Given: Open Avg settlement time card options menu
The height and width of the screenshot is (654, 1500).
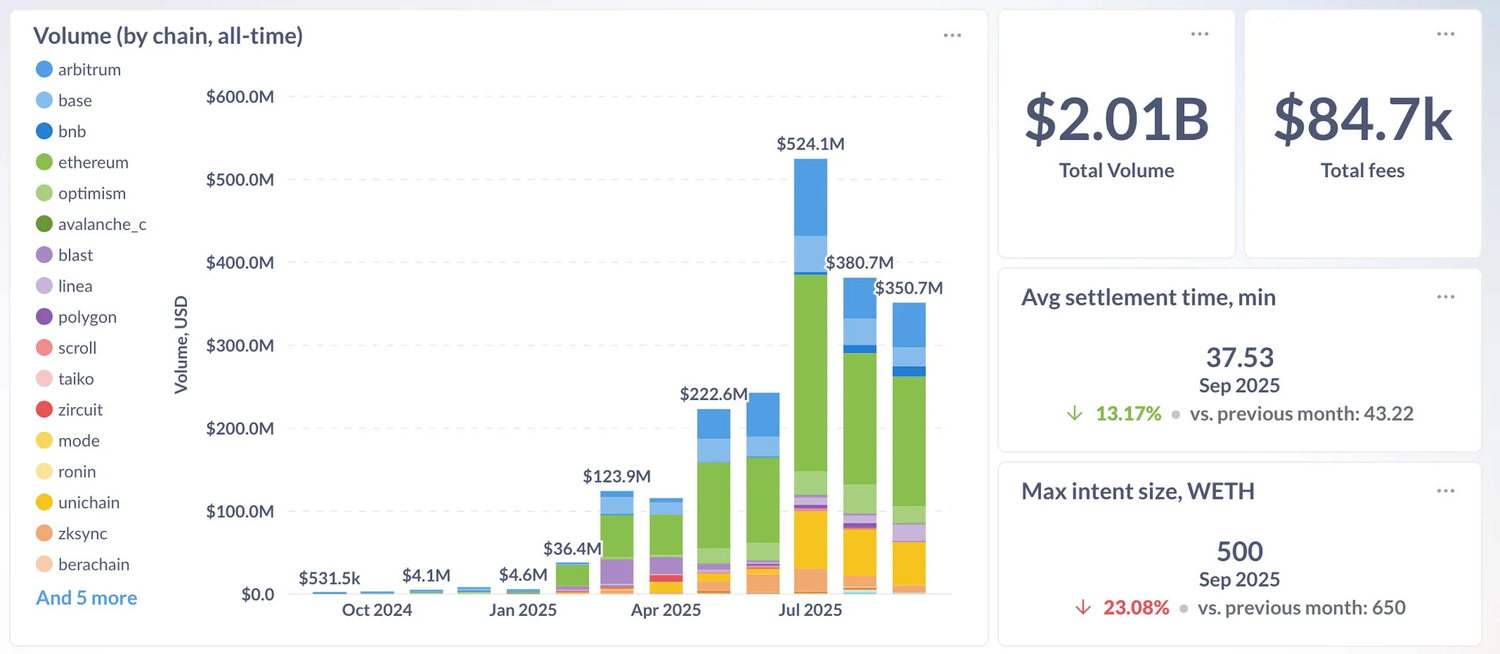Looking at the screenshot, I should [1445, 297].
